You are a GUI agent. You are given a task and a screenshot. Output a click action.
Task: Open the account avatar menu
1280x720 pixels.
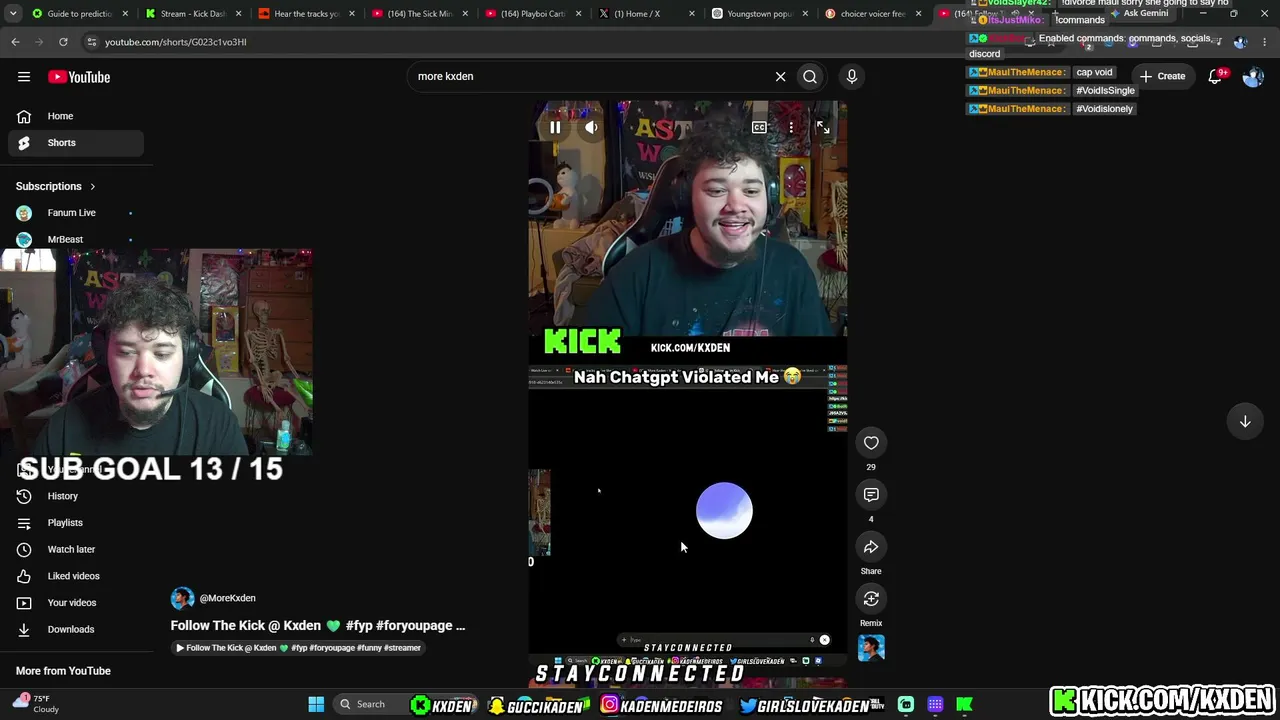(1253, 76)
